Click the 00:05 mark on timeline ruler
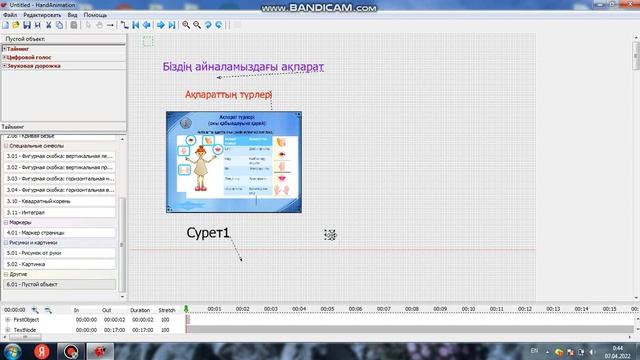This screenshot has height=360, width=640. (x=327, y=309)
